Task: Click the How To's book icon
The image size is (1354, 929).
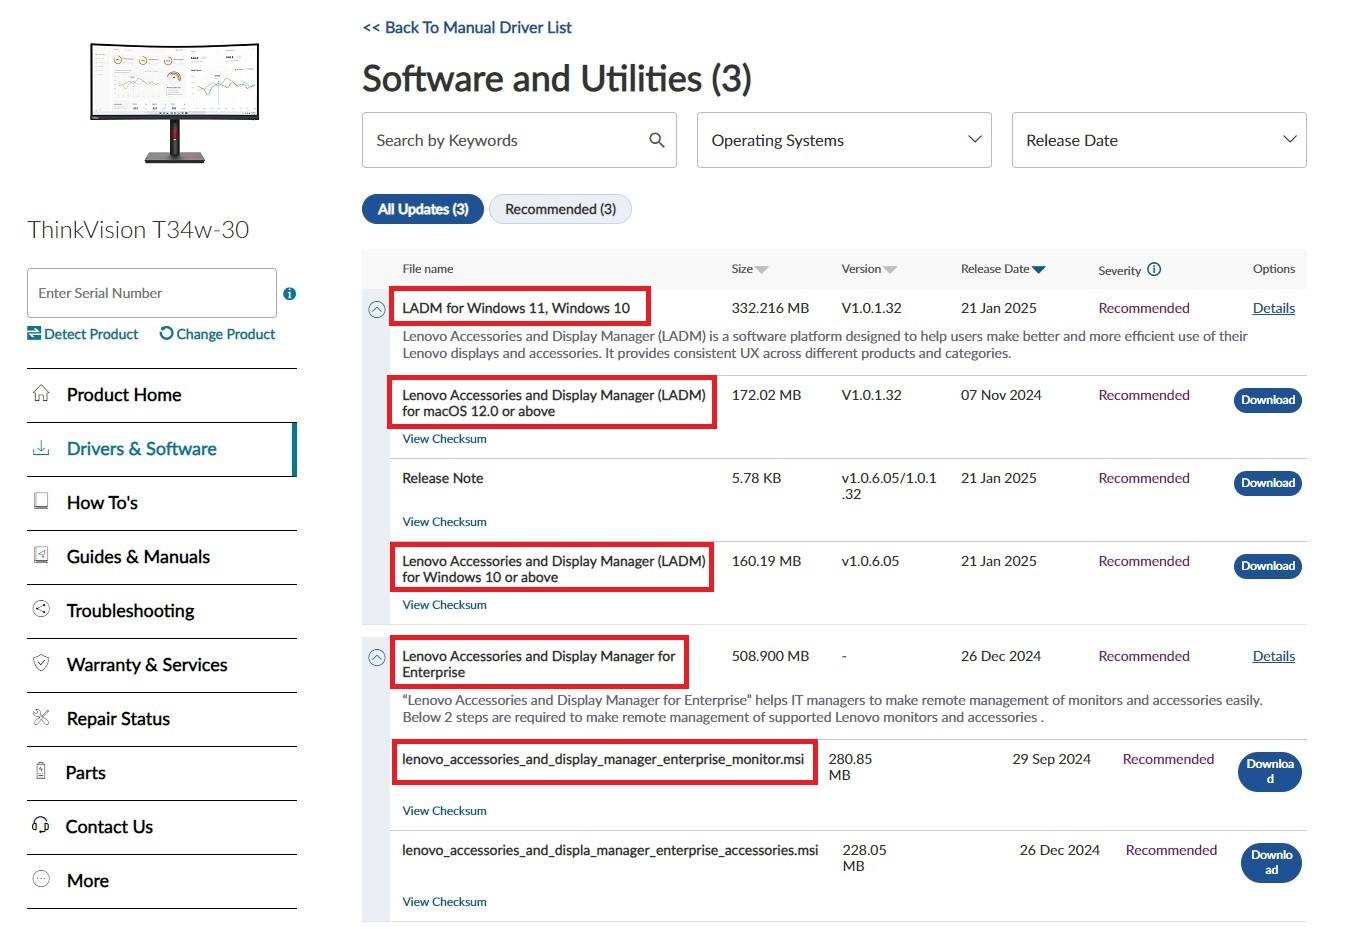Action: 41,501
